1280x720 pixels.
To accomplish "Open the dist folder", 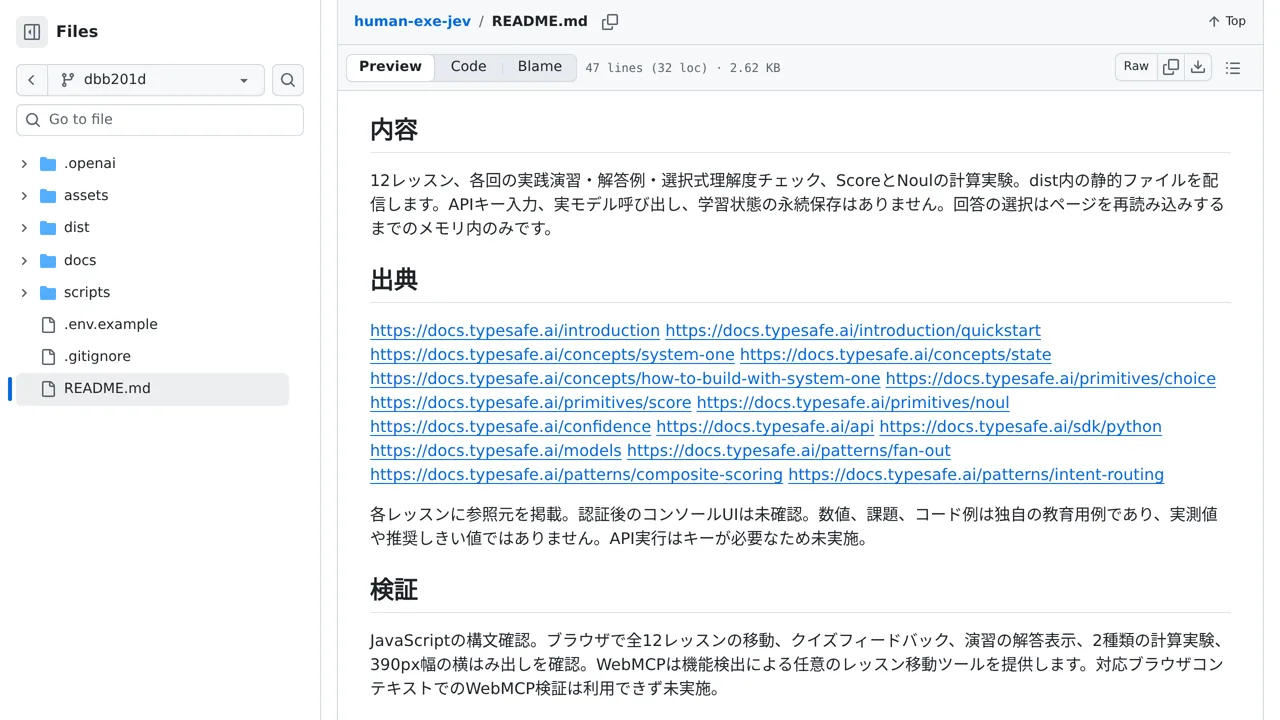I will [x=77, y=228].
